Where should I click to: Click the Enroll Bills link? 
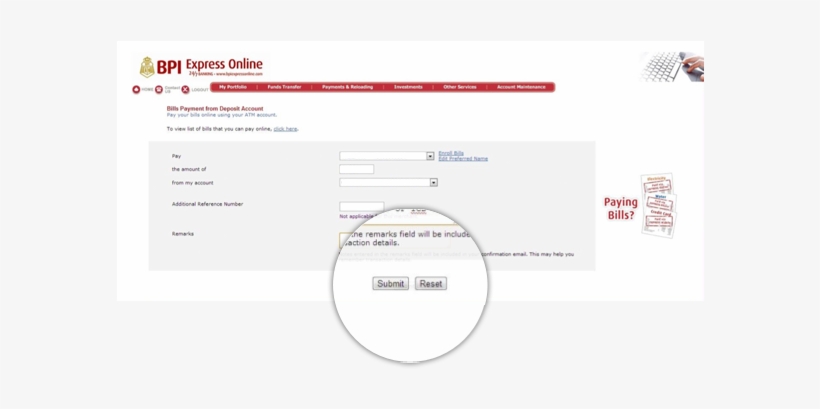451,153
